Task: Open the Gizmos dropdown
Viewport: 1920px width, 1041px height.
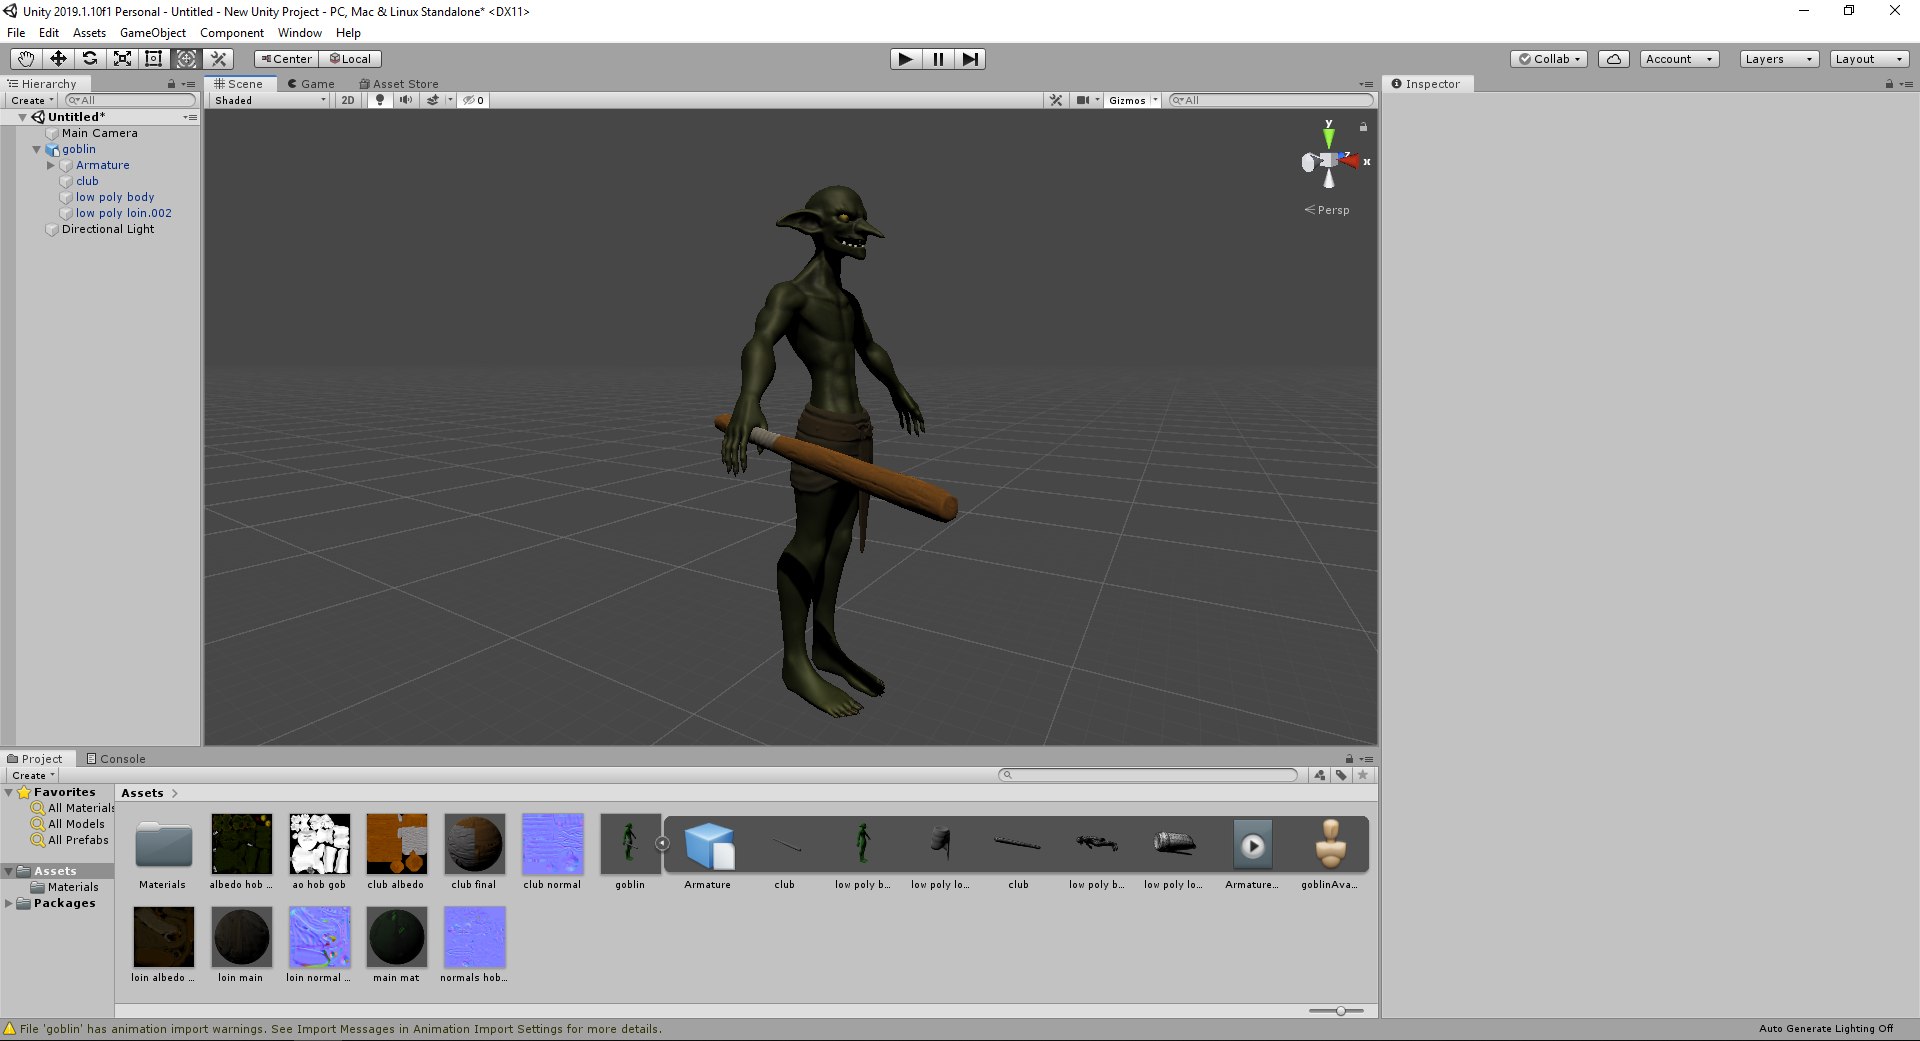Action: point(1132,100)
